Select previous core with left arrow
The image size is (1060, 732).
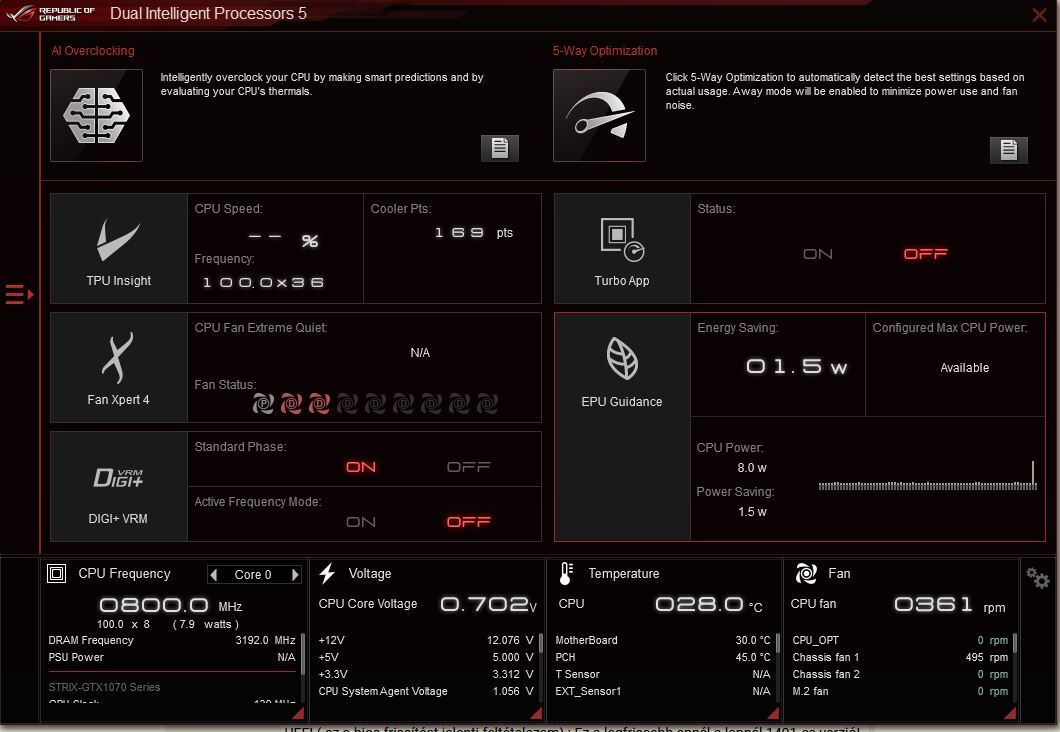214,575
